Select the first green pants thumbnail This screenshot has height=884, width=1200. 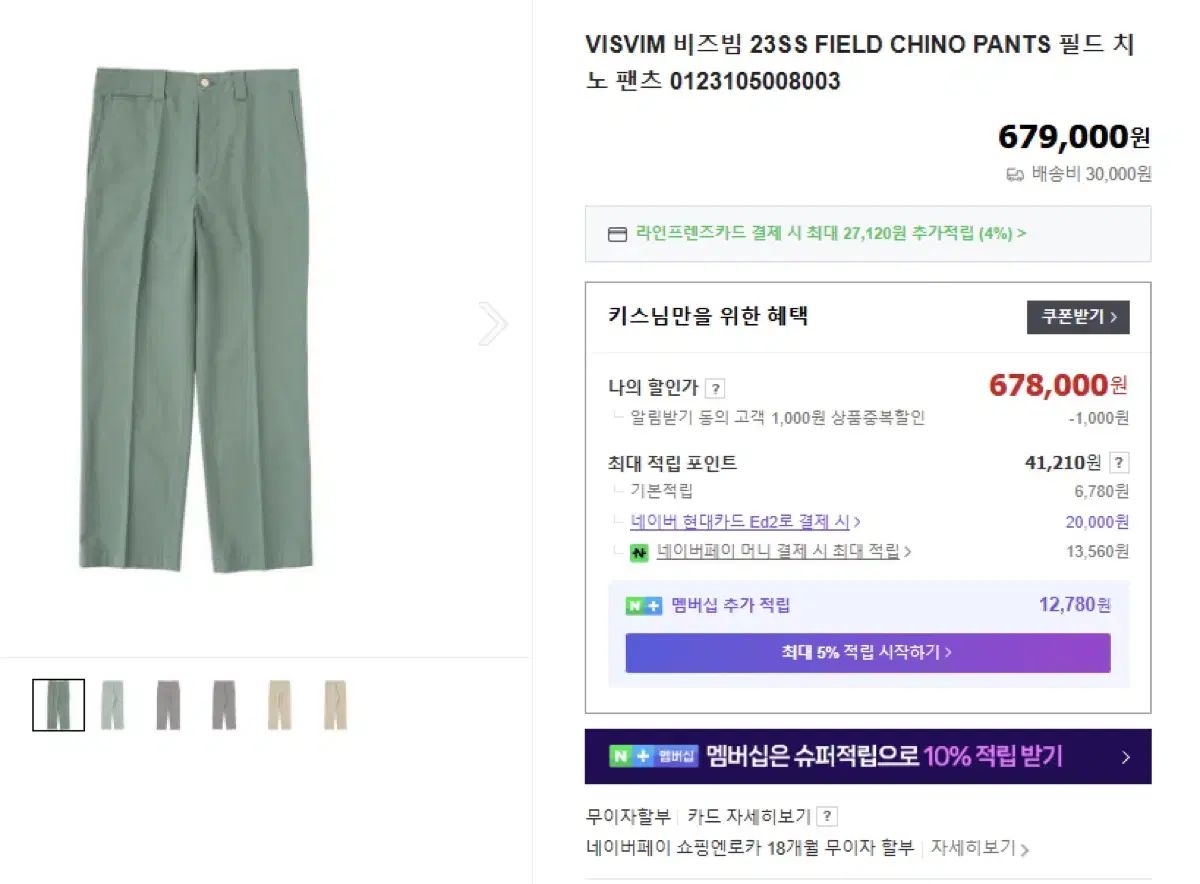(x=58, y=705)
